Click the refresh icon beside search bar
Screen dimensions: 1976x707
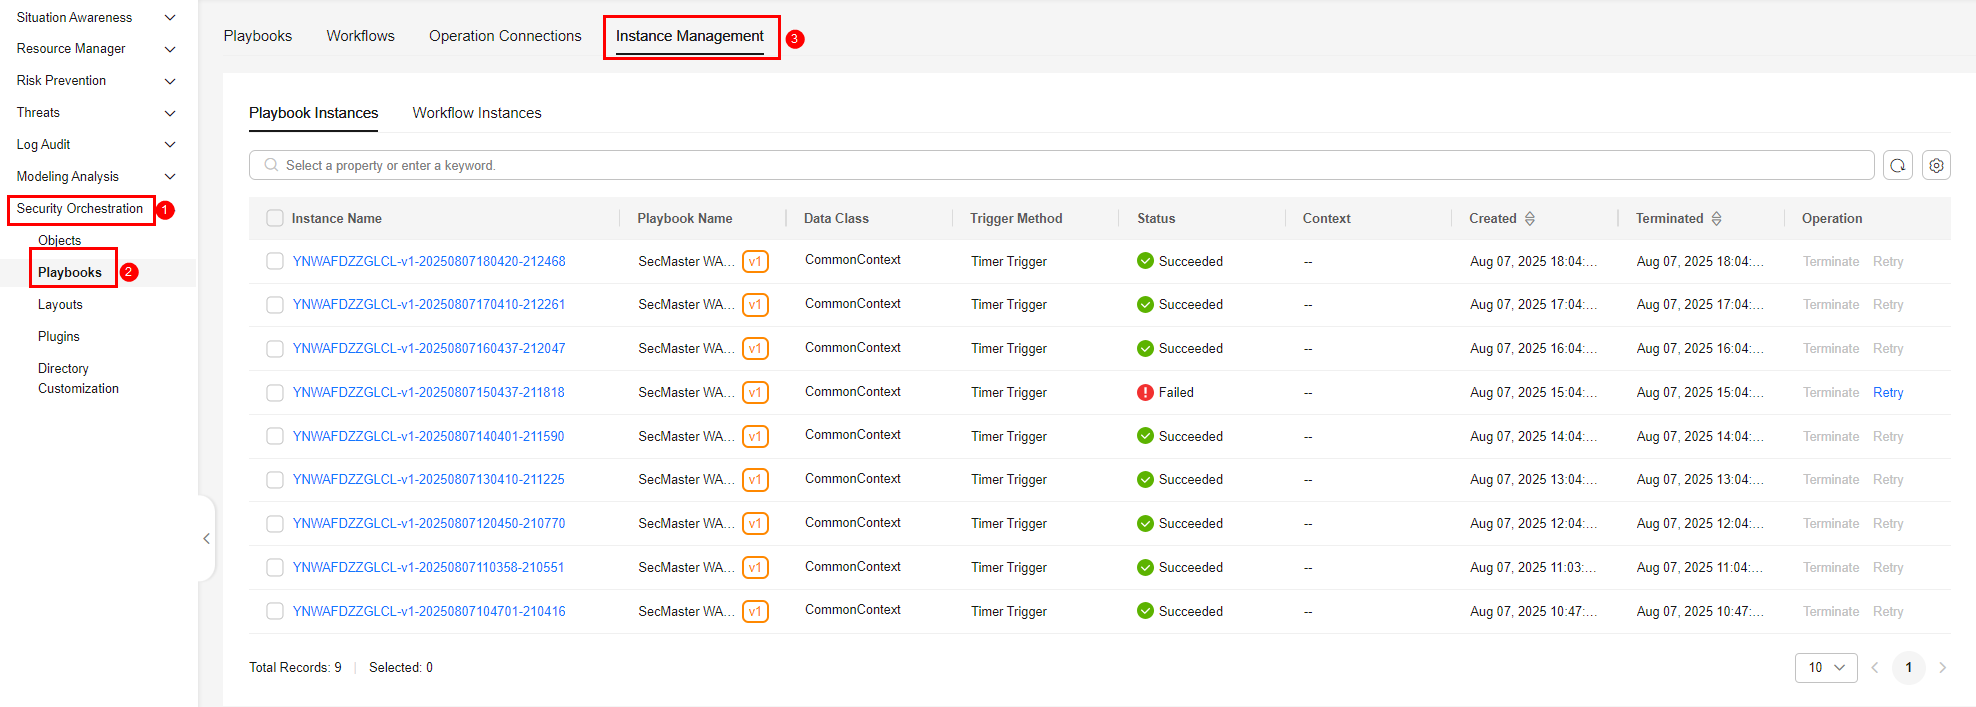[1897, 166]
